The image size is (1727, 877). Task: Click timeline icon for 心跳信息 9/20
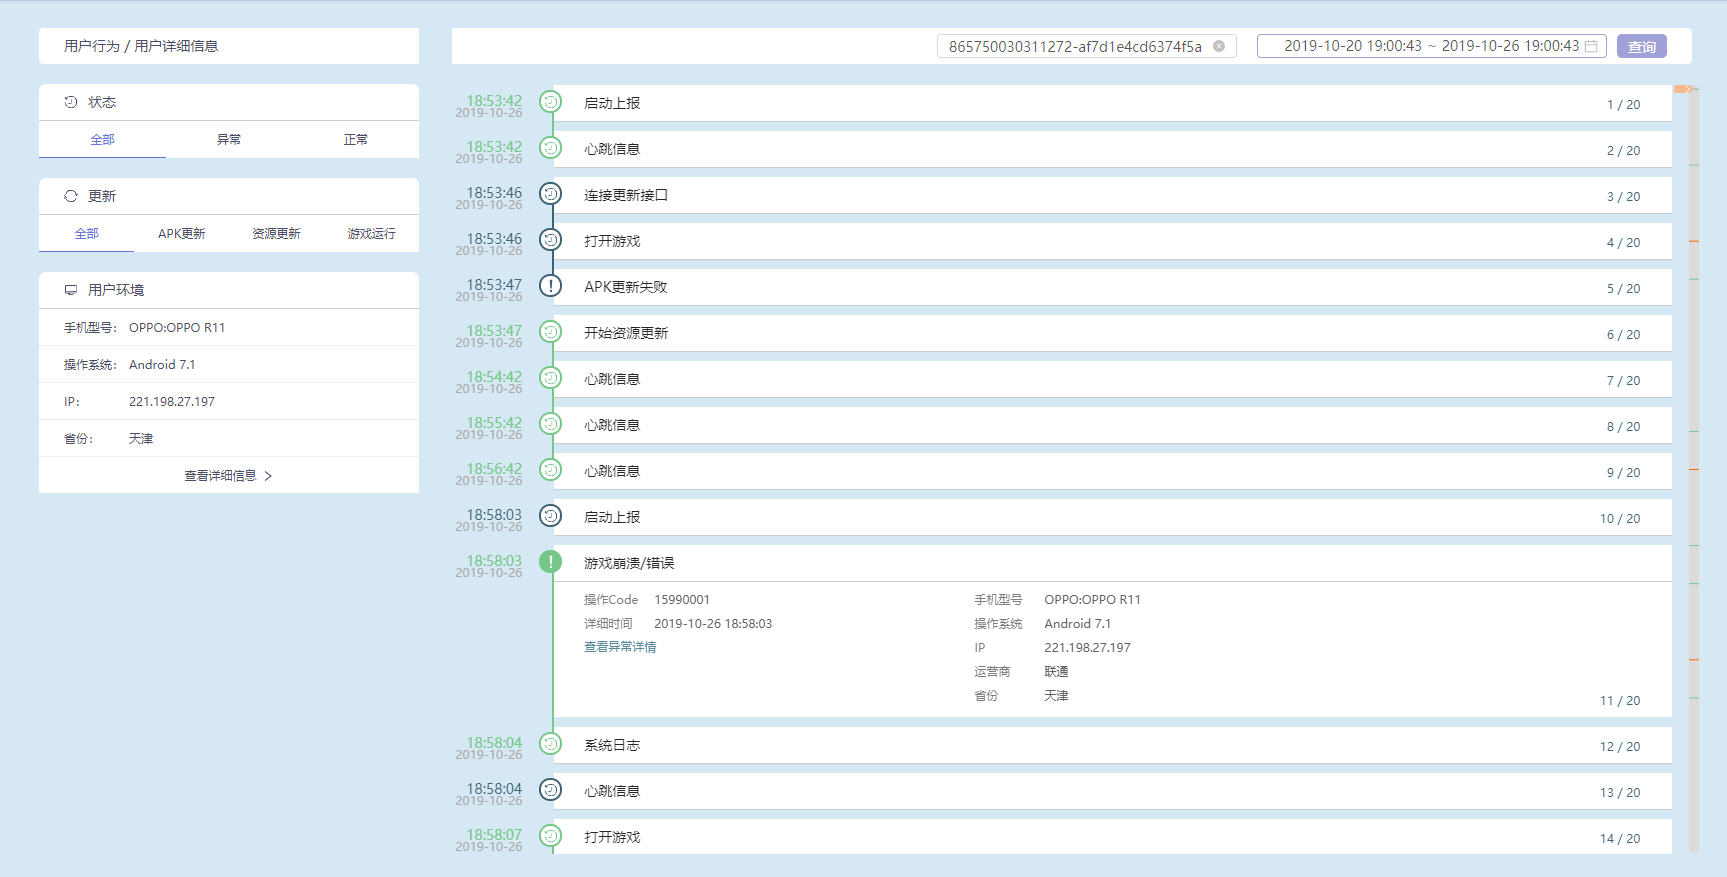click(x=550, y=470)
